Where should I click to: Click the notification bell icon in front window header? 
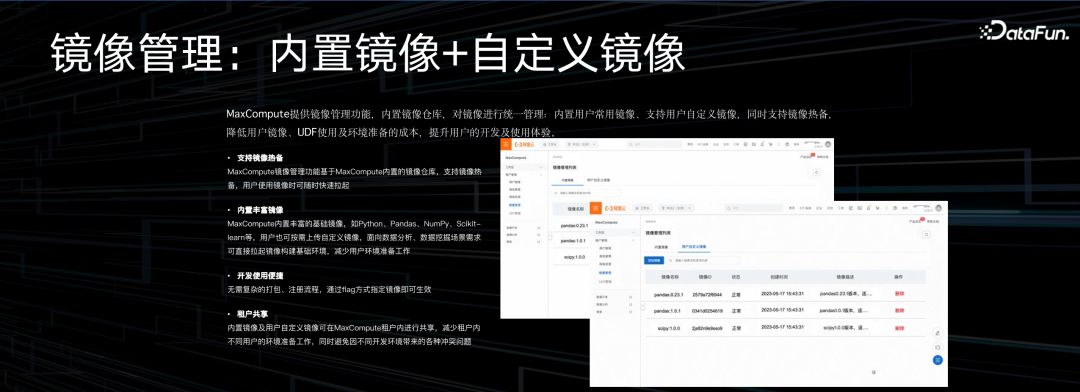pyautogui.click(x=869, y=208)
